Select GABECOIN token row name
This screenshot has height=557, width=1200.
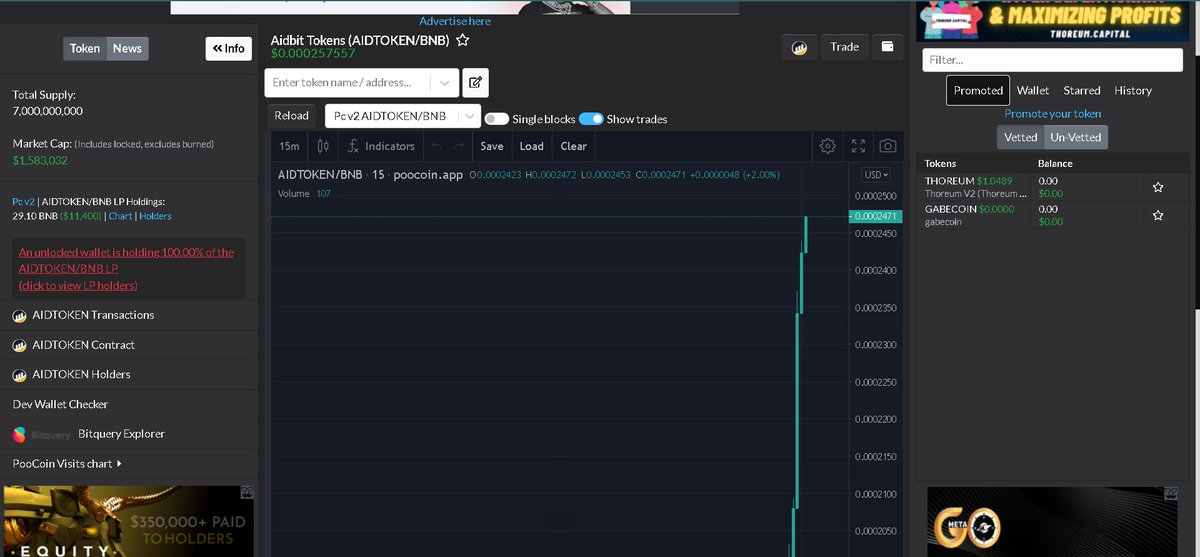pyautogui.click(x=949, y=209)
